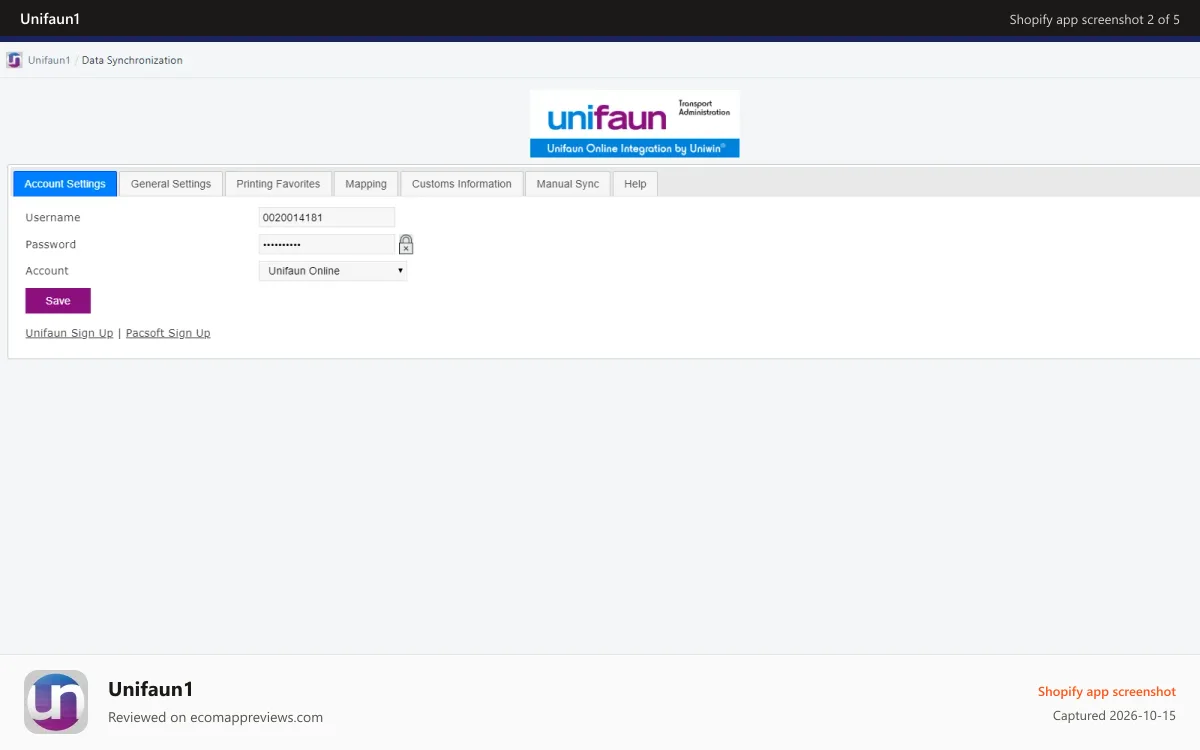Go to the Printing Favorites tab
Image resolution: width=1200 pixels, height=750 pixels.
pyautogui.click(x=278, y=184)
